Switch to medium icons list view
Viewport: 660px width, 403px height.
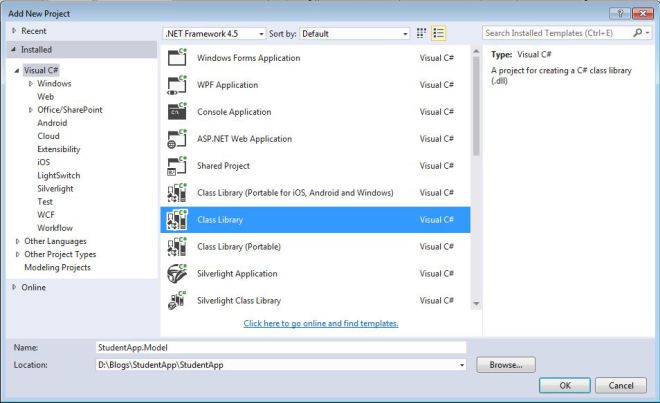[438, 33]
